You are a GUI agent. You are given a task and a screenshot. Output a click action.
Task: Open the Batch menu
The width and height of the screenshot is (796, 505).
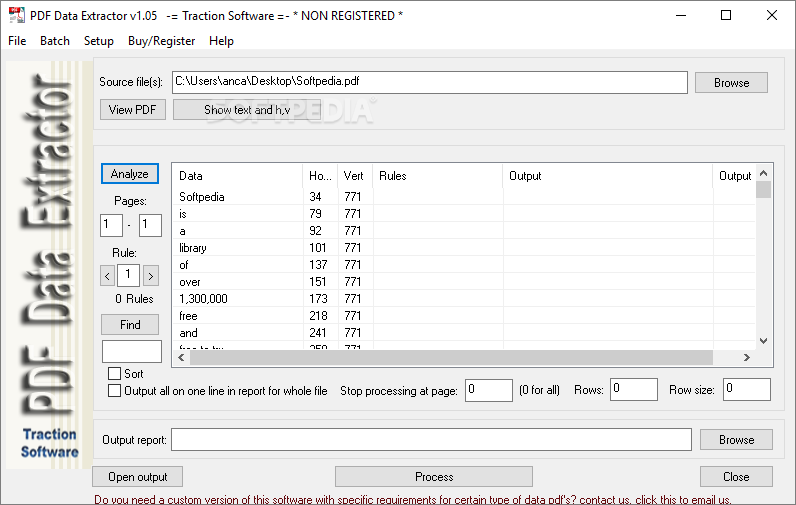pos(55,41)
